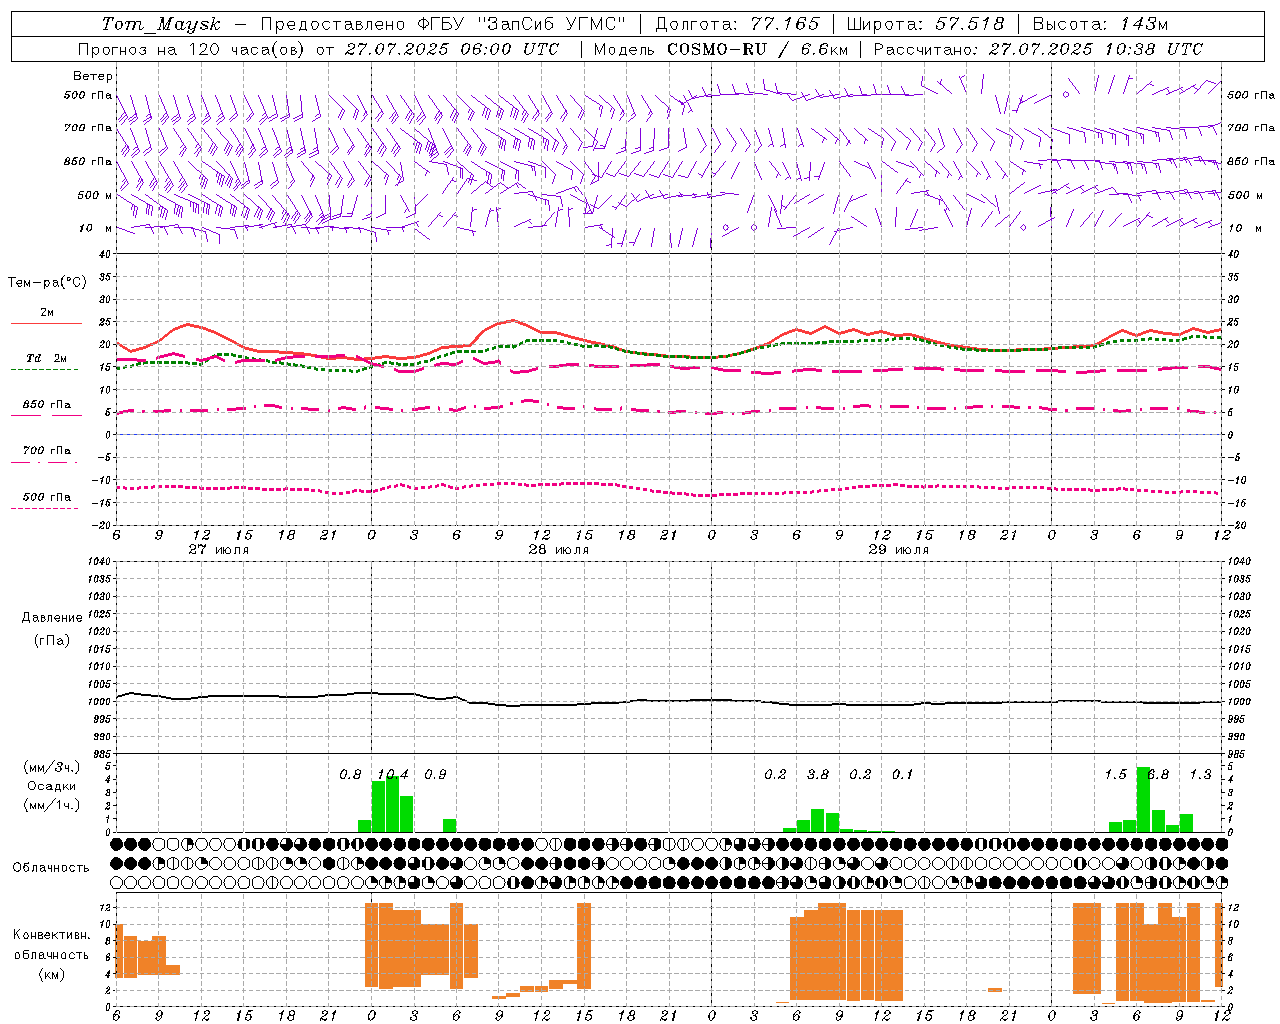Click the date label 27 июля
The height and width of the screenshot is (1024, 1280).
tap(219, 550)
